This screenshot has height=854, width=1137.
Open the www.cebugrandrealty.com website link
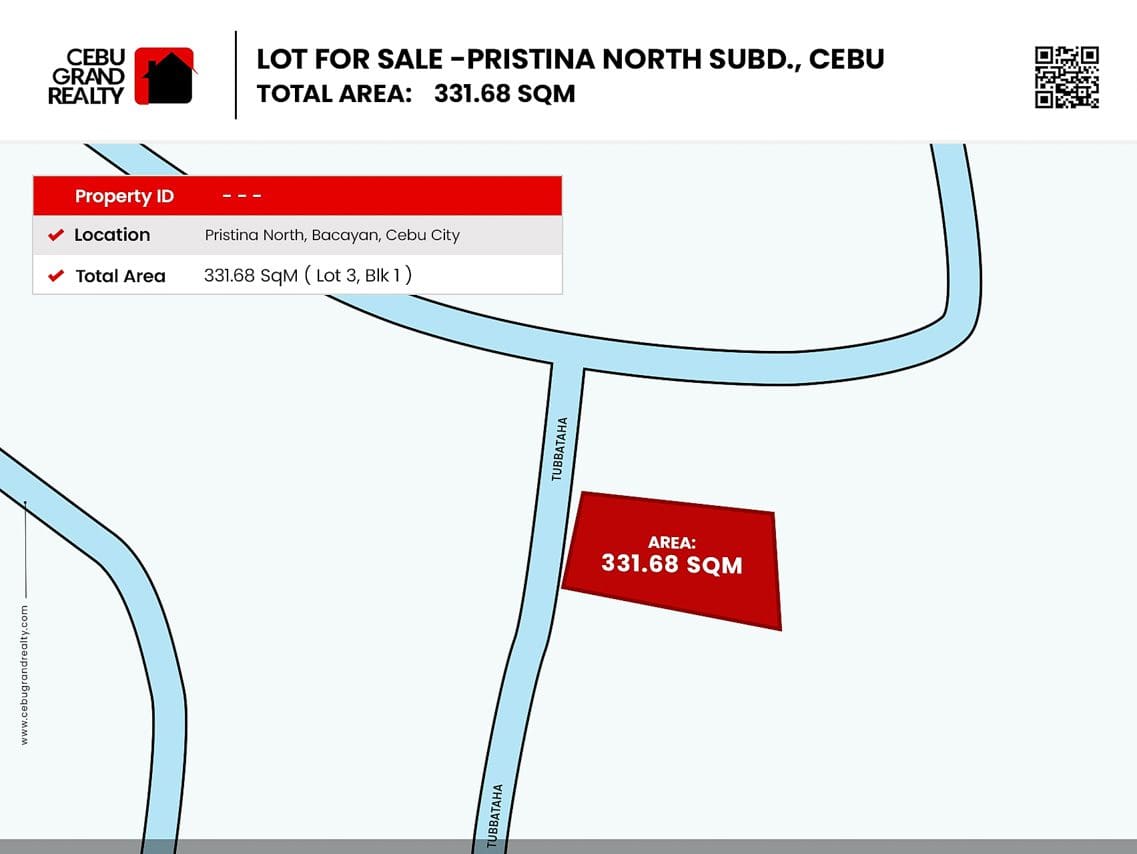pyautogui.click(x=24, y=674)
